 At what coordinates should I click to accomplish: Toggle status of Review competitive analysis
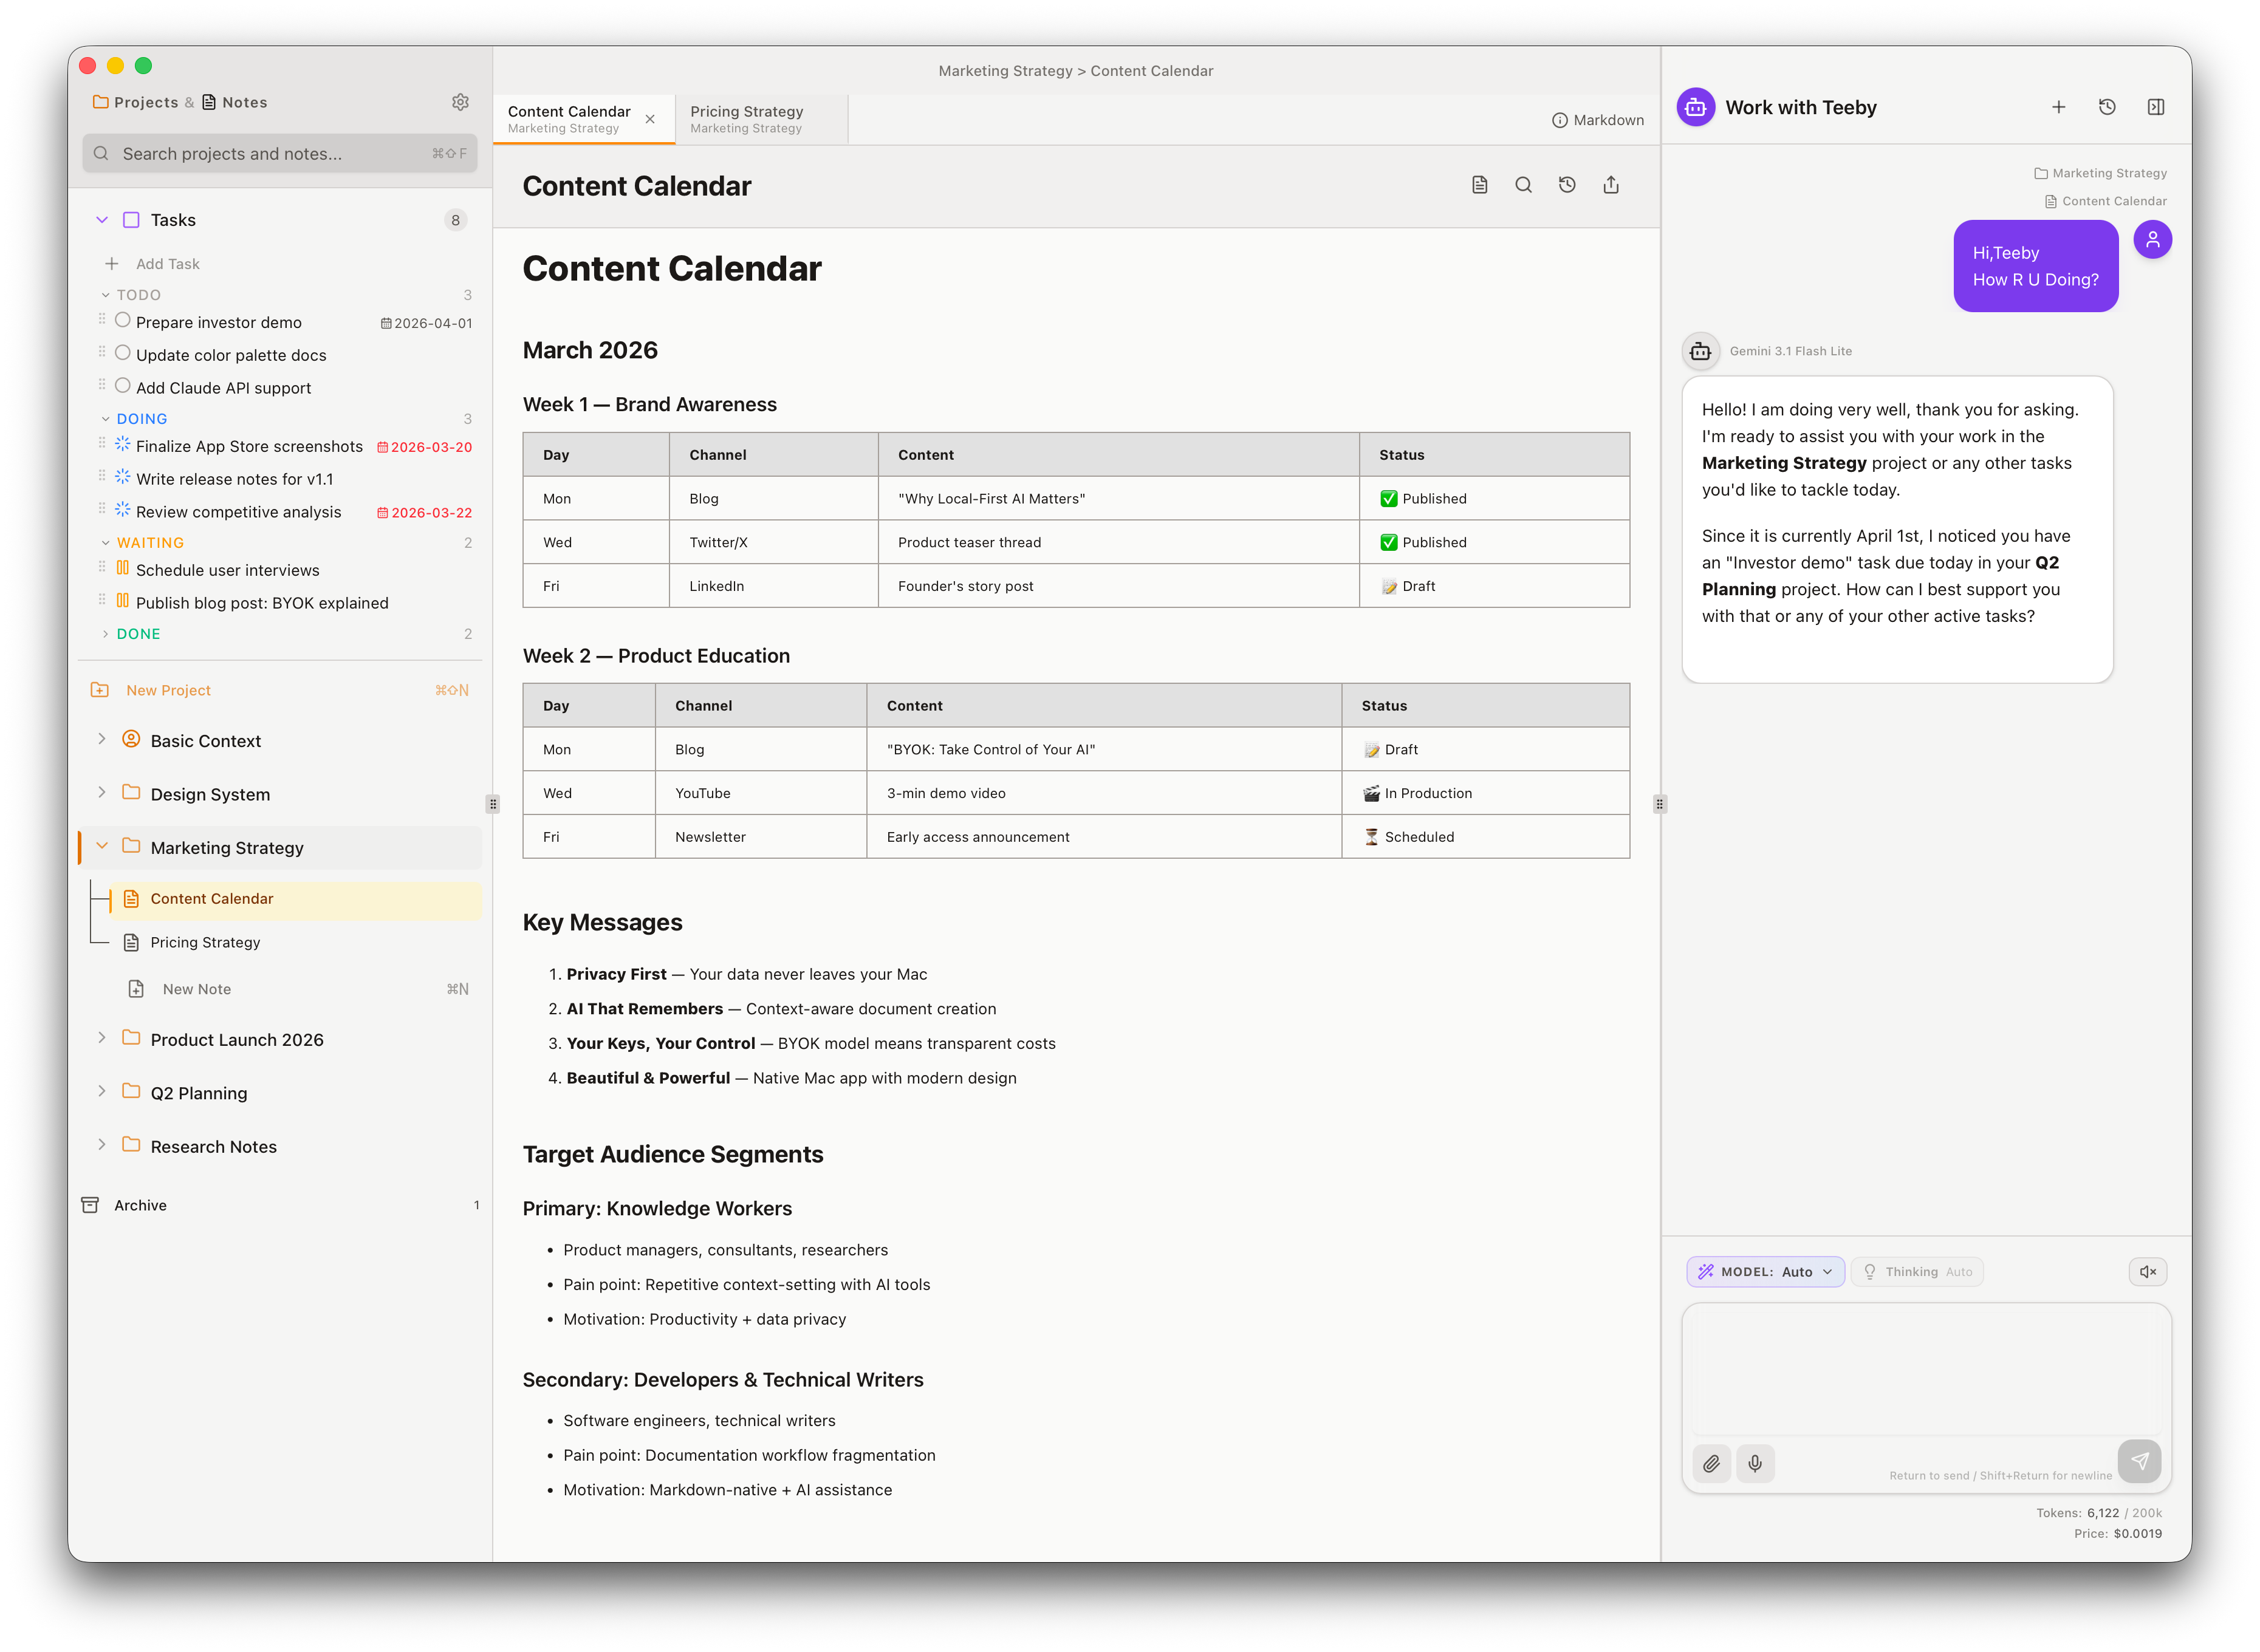(x=123, y=510)
